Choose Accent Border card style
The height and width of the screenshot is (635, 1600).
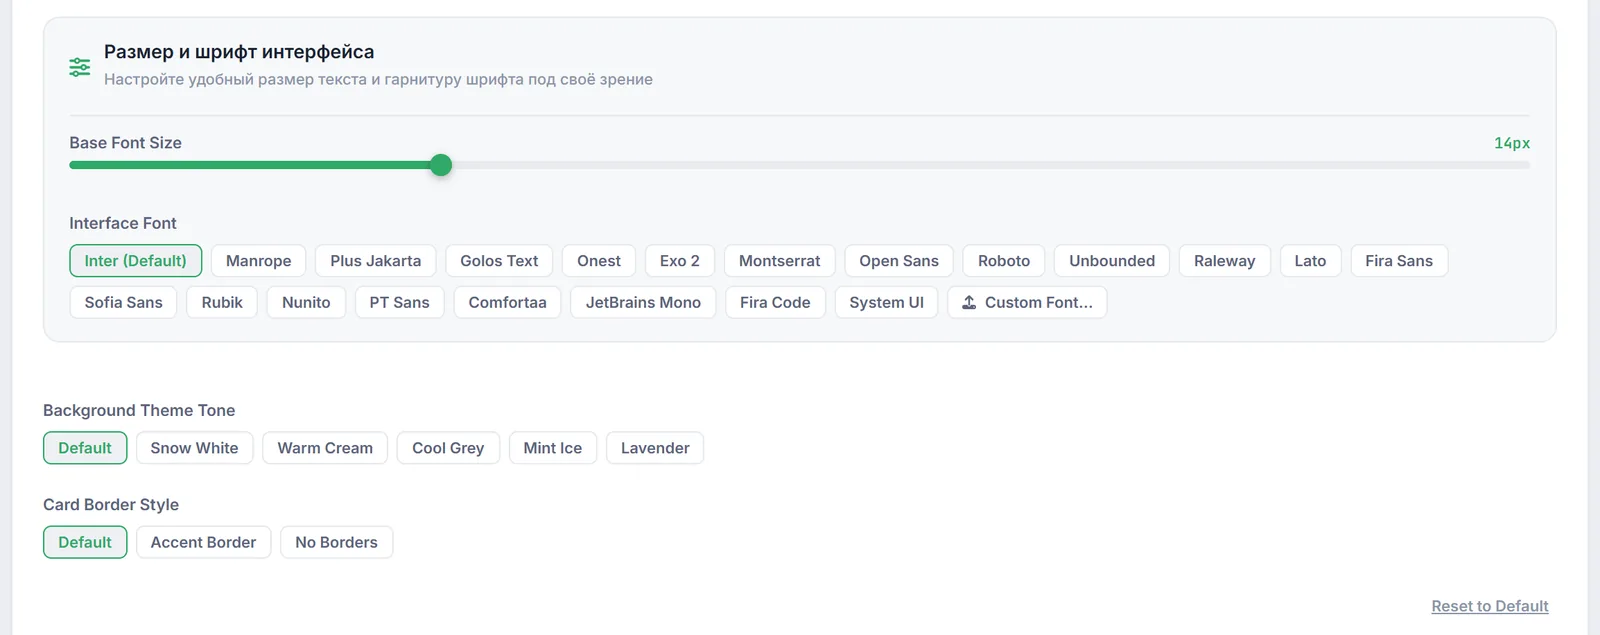[204, 542]
